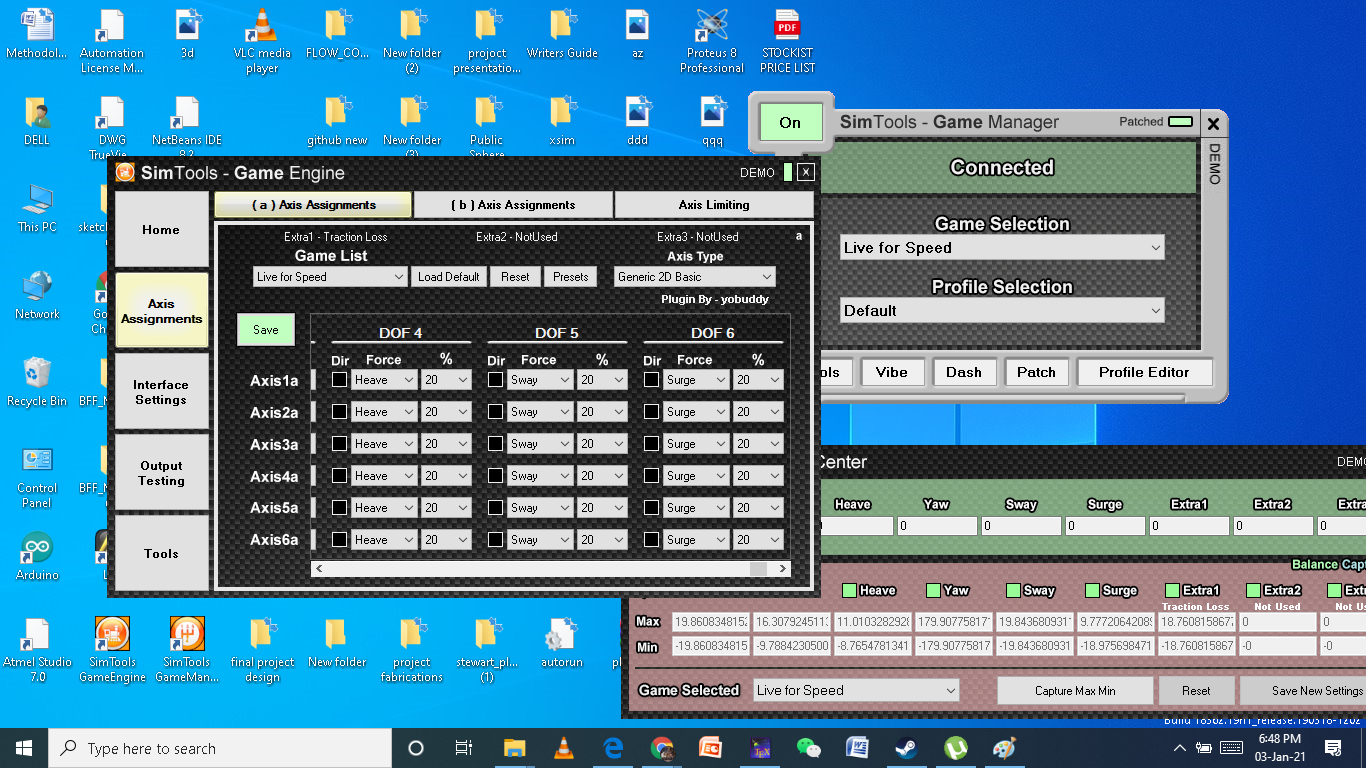Expand the Axis Type dropdown
This screenshot has width=1366, height=768.
pyautogui.click(x=695, y=277)
